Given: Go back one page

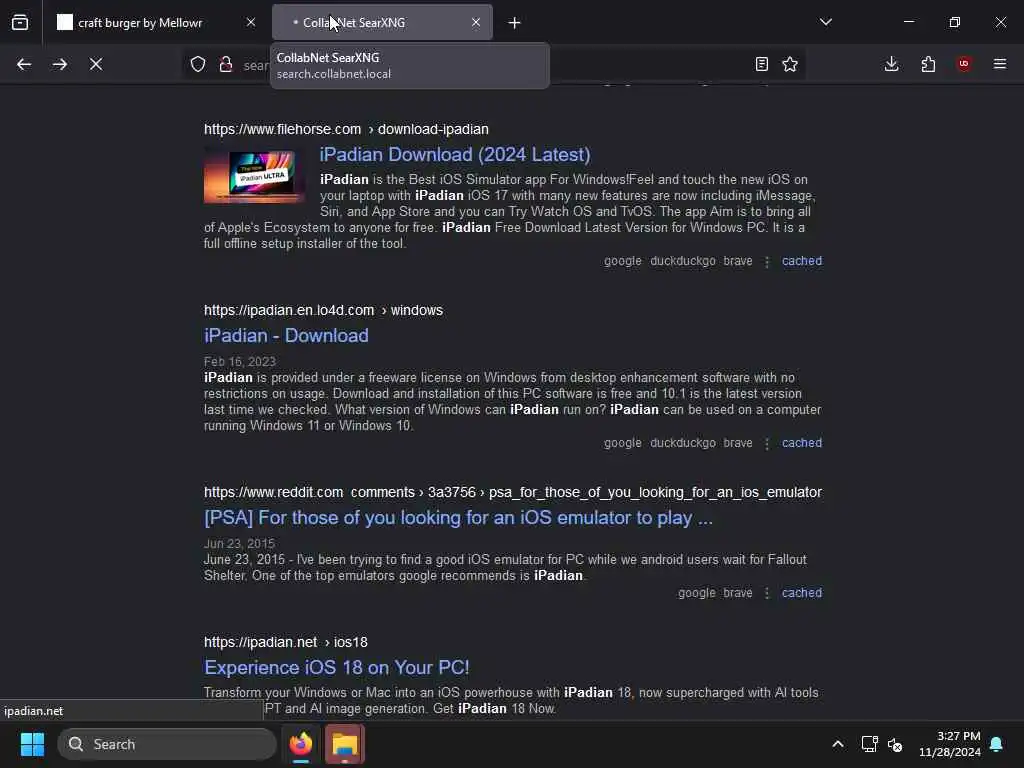Looking at the screenshot, I should coord(24,64).
